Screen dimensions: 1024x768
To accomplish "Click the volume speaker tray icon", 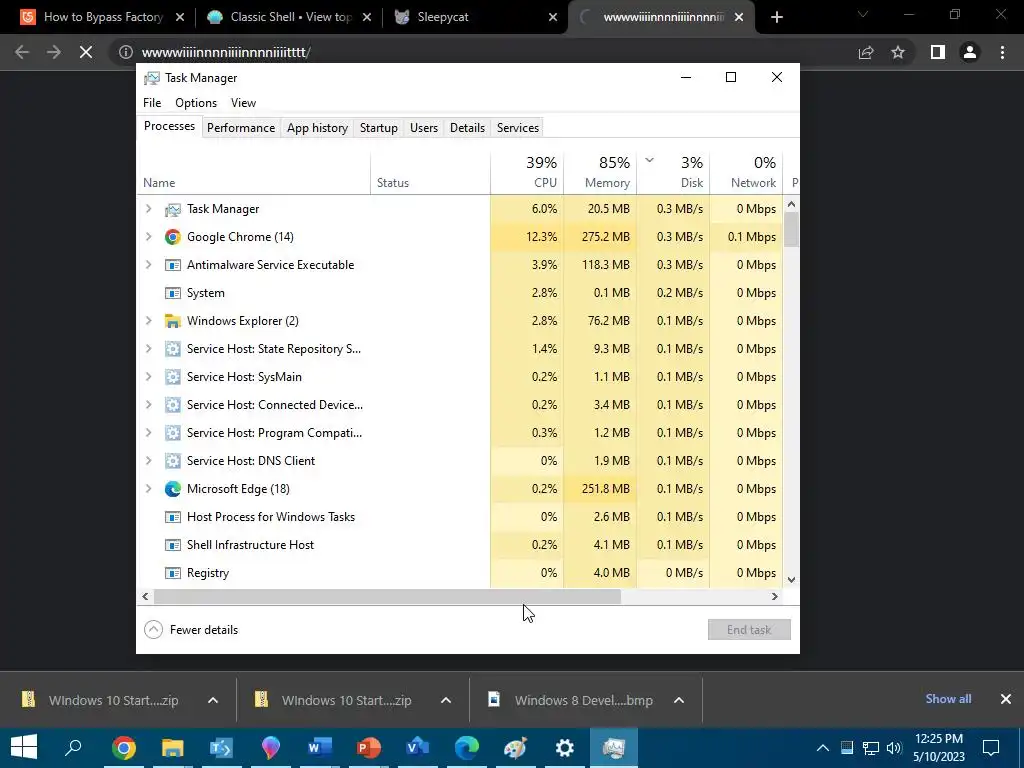I will click(895, 748).
